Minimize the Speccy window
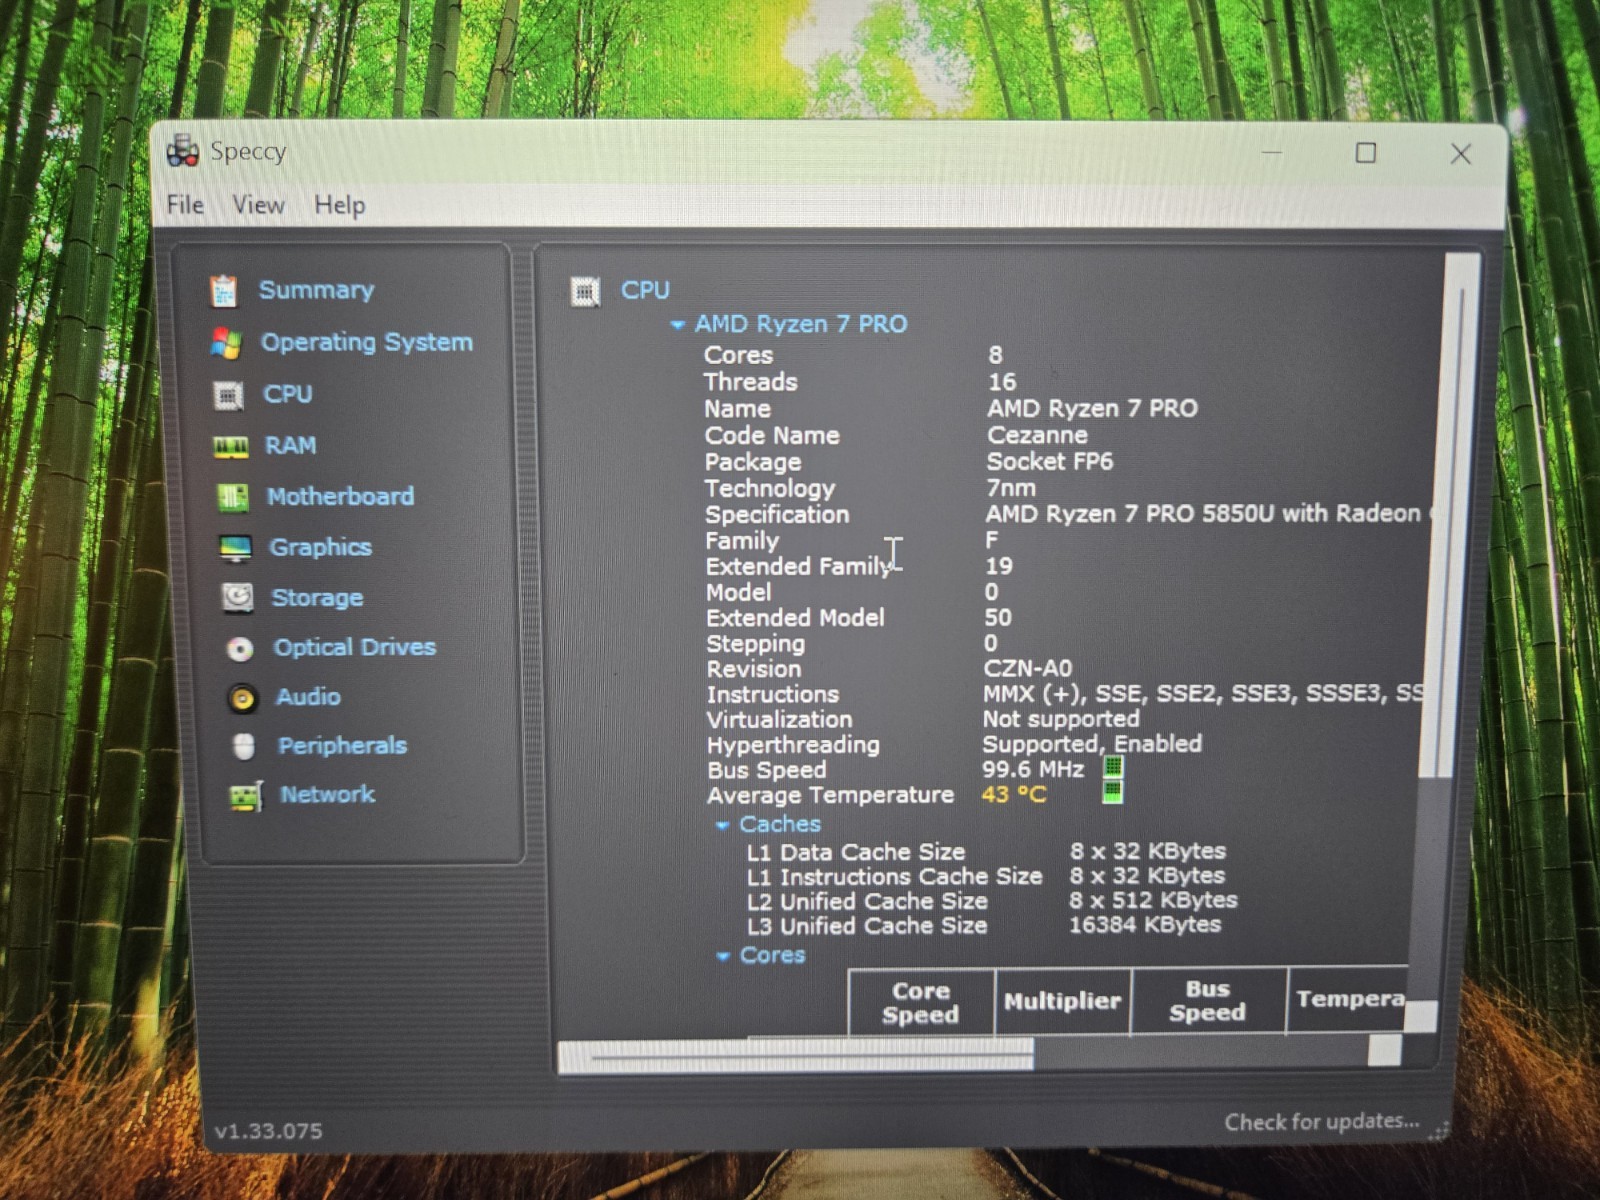The height and width of the screenshot is (1200, 1600). pos(1272,153)
